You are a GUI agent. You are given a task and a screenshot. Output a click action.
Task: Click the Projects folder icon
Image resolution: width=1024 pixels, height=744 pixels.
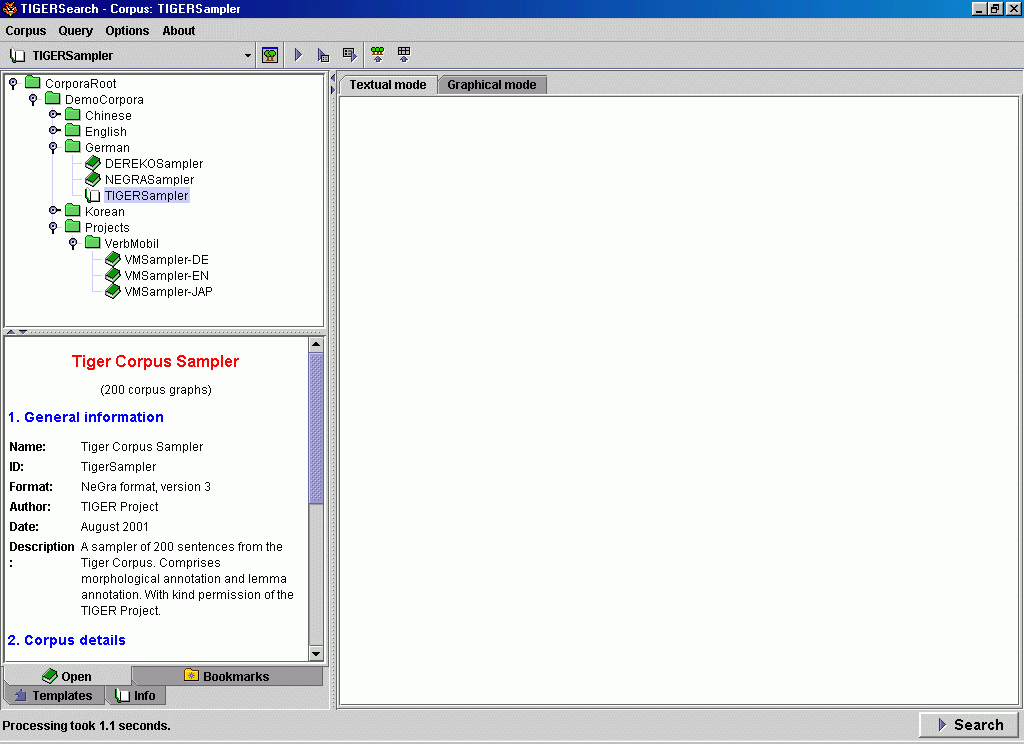(x=73, y=227)
